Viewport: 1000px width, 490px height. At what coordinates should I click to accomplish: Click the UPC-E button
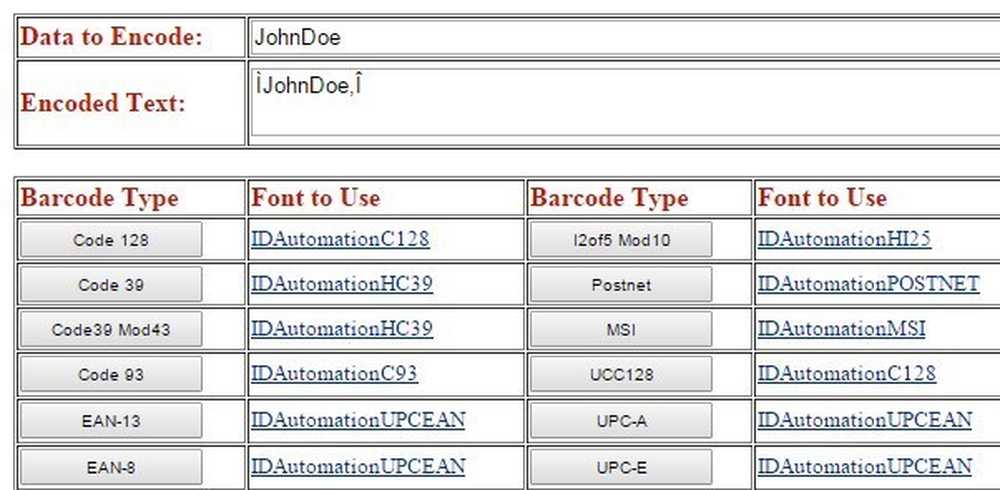coord(621,468)
